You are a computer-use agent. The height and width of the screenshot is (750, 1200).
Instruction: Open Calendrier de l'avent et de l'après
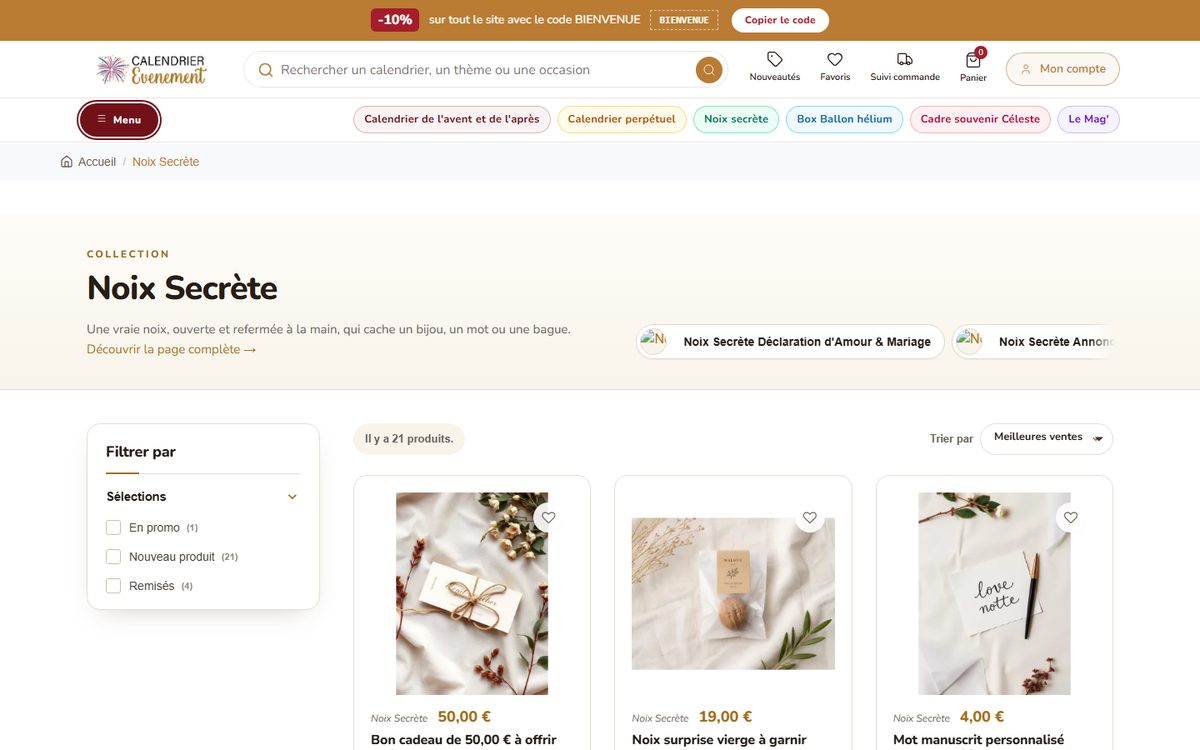[x=451, y=119]
